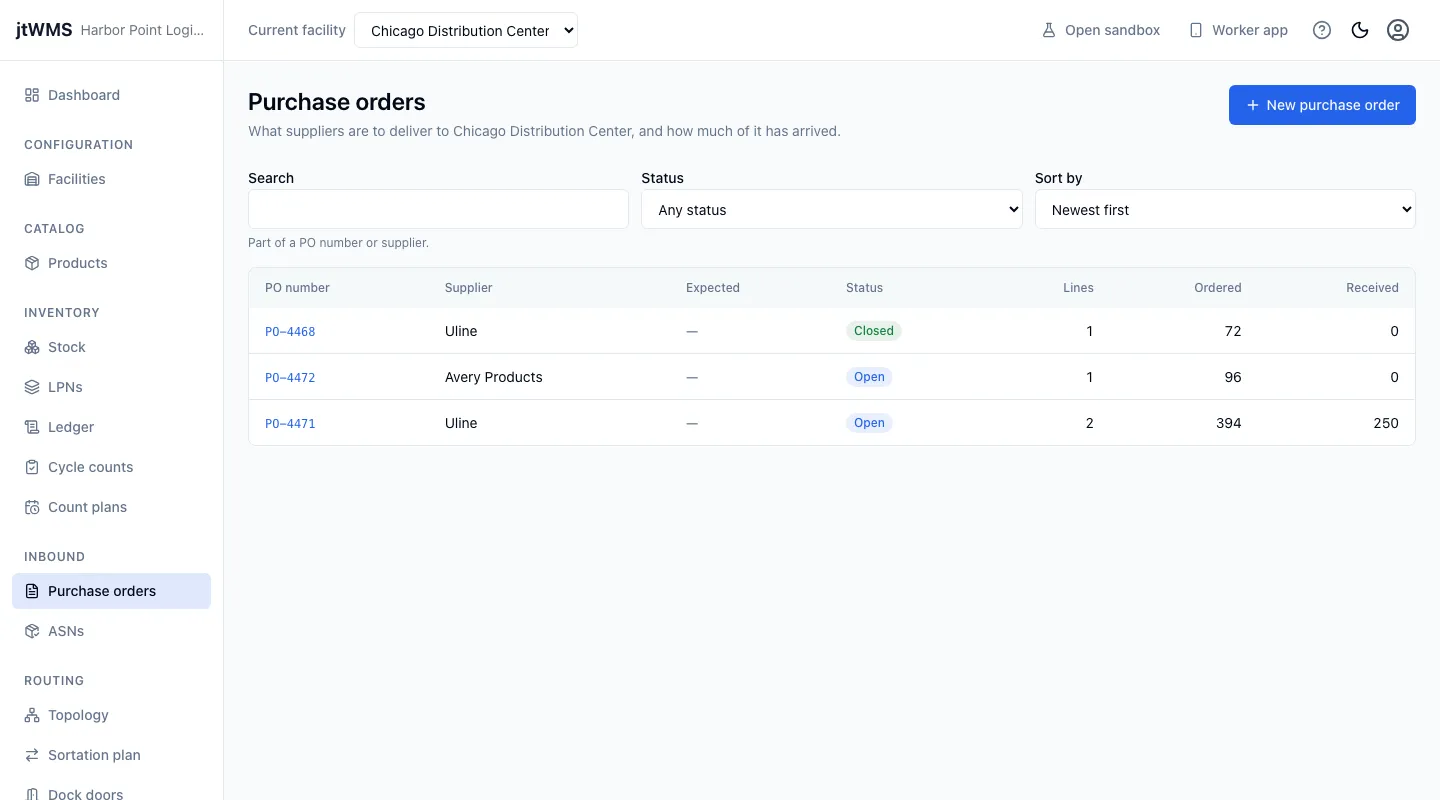Expand the Status filter dropdown
The image size is (1440, 800).
click(x=832, y=209)
